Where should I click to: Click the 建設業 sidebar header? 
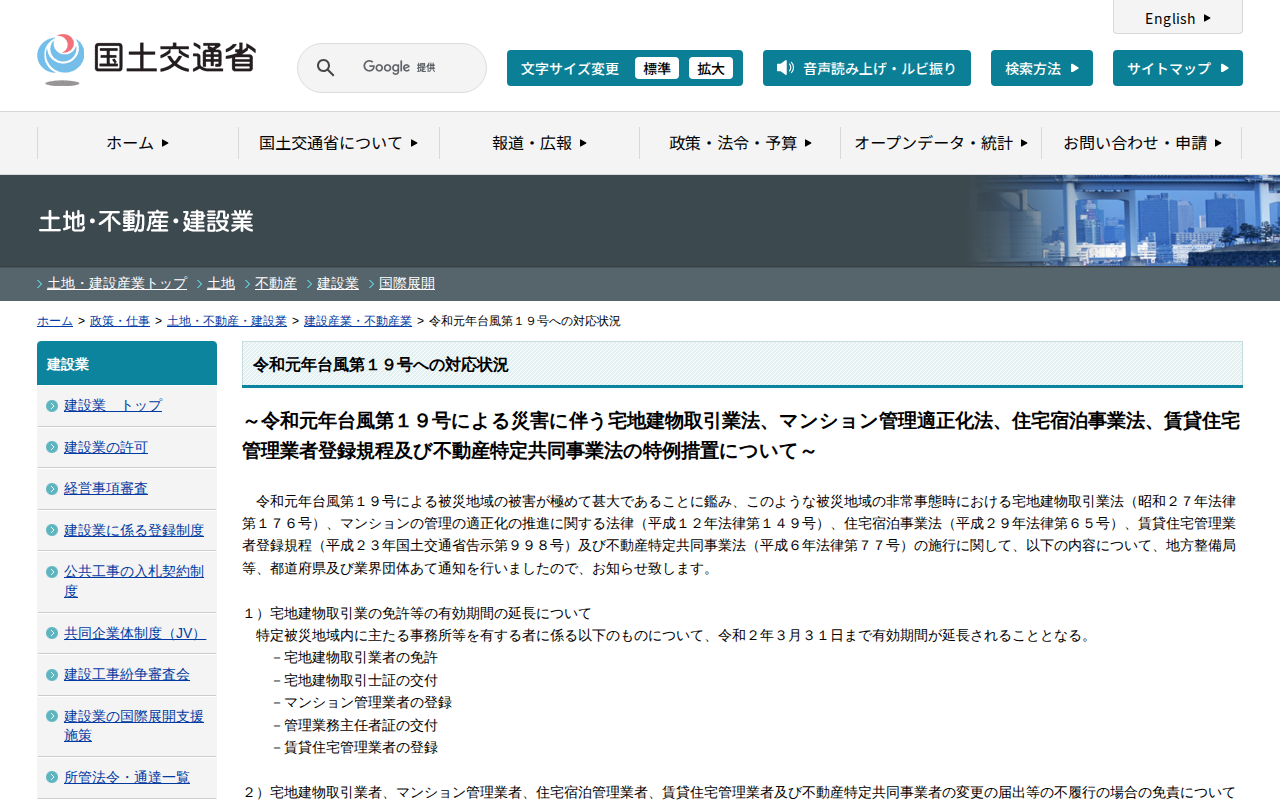(x=127, y=364)
